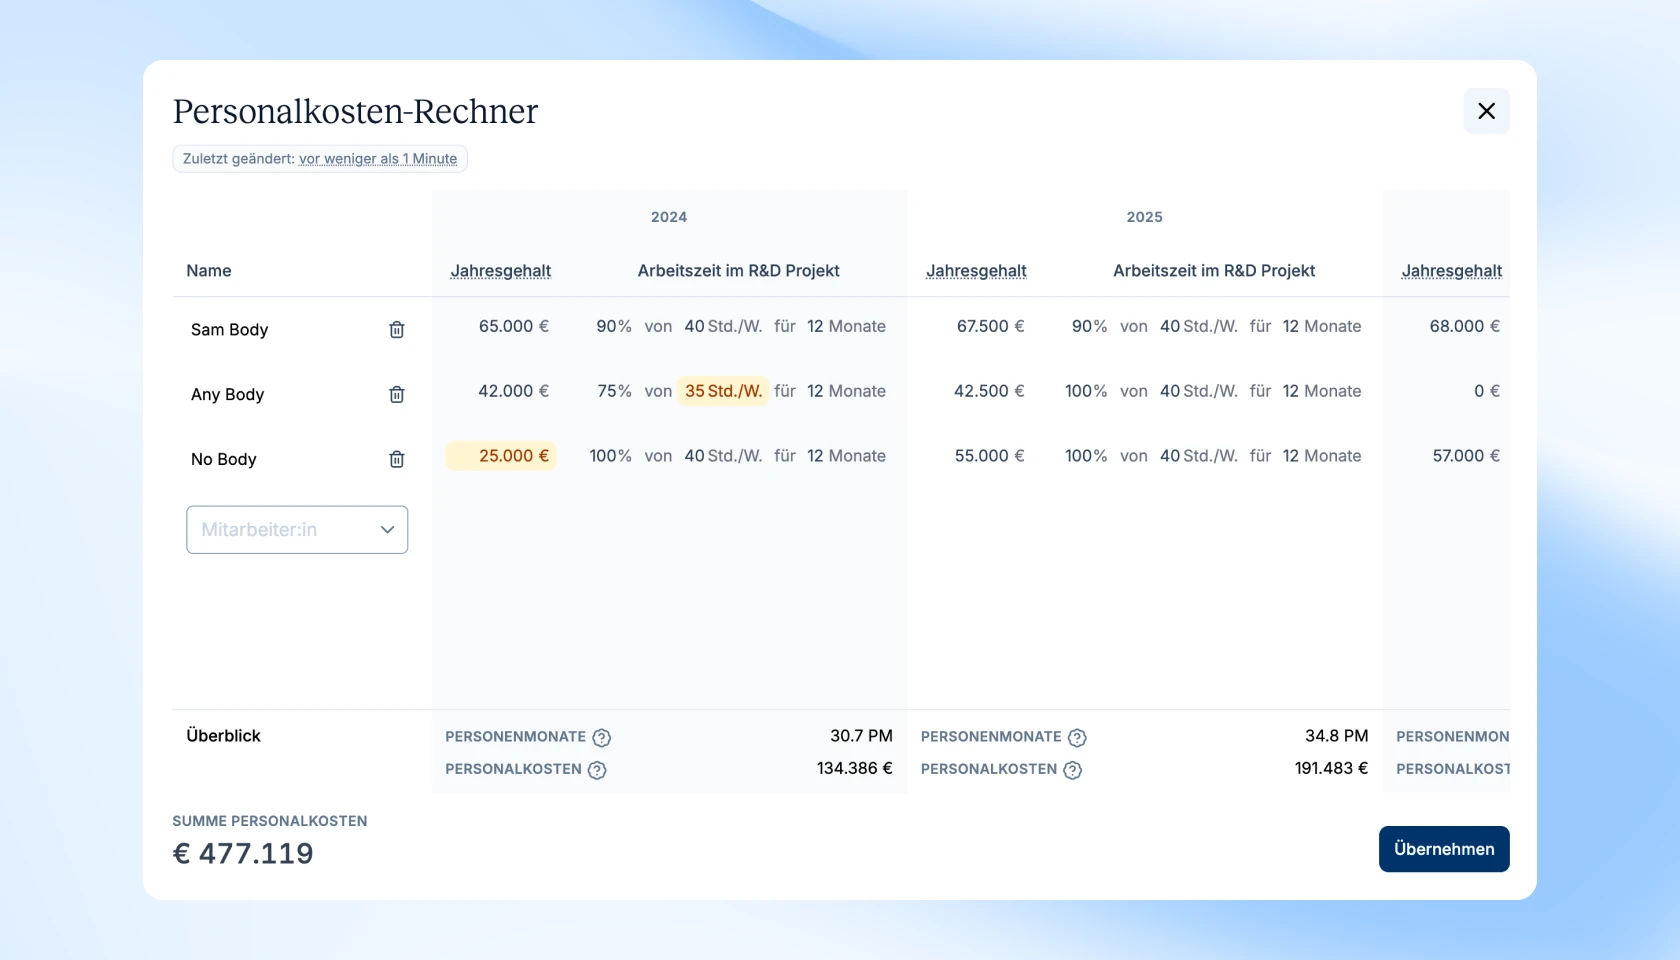The height and width of the screenshot is (960, 1680).
Task: Edit highlighted 35 Std./W. for Any Body
Action: coord(723,391)
